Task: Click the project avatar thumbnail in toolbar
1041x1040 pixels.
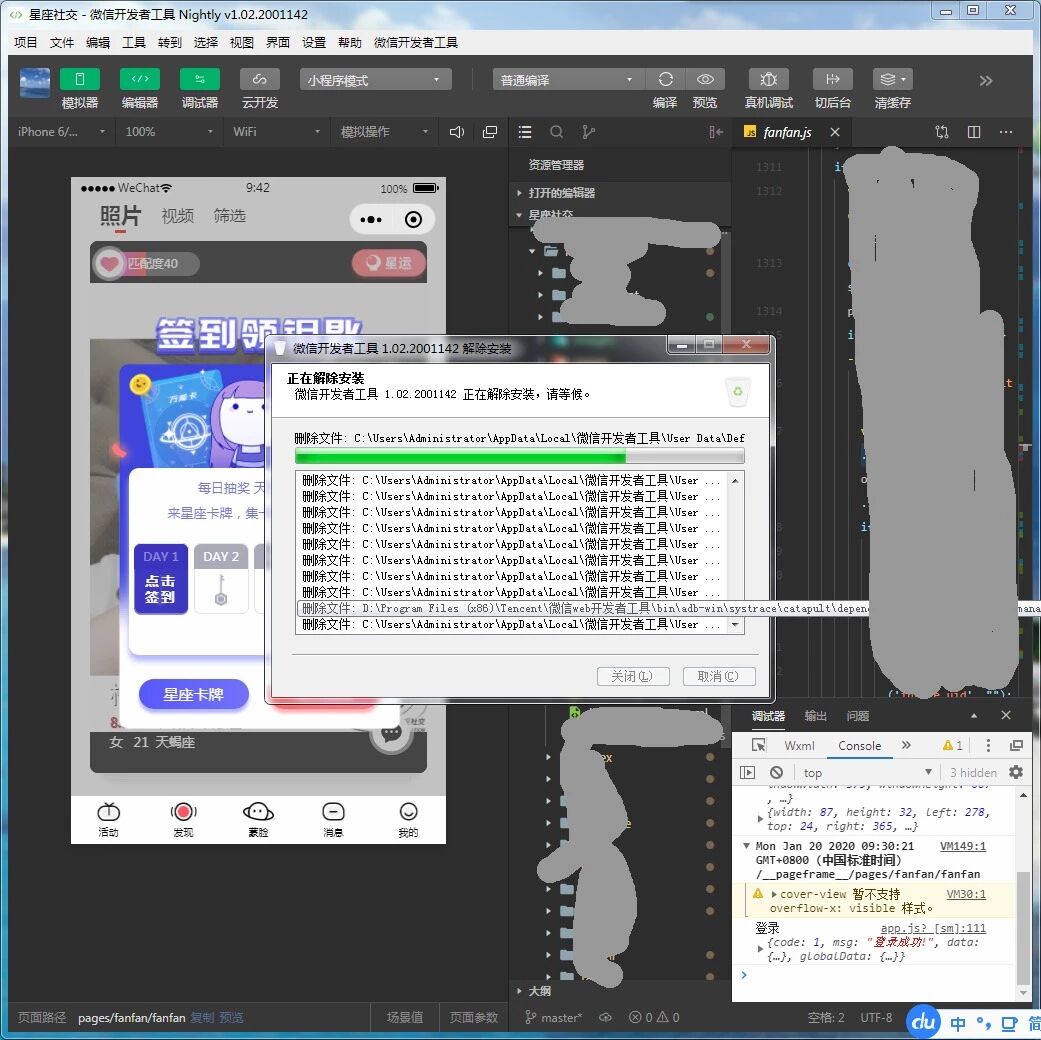Action: 35,83
